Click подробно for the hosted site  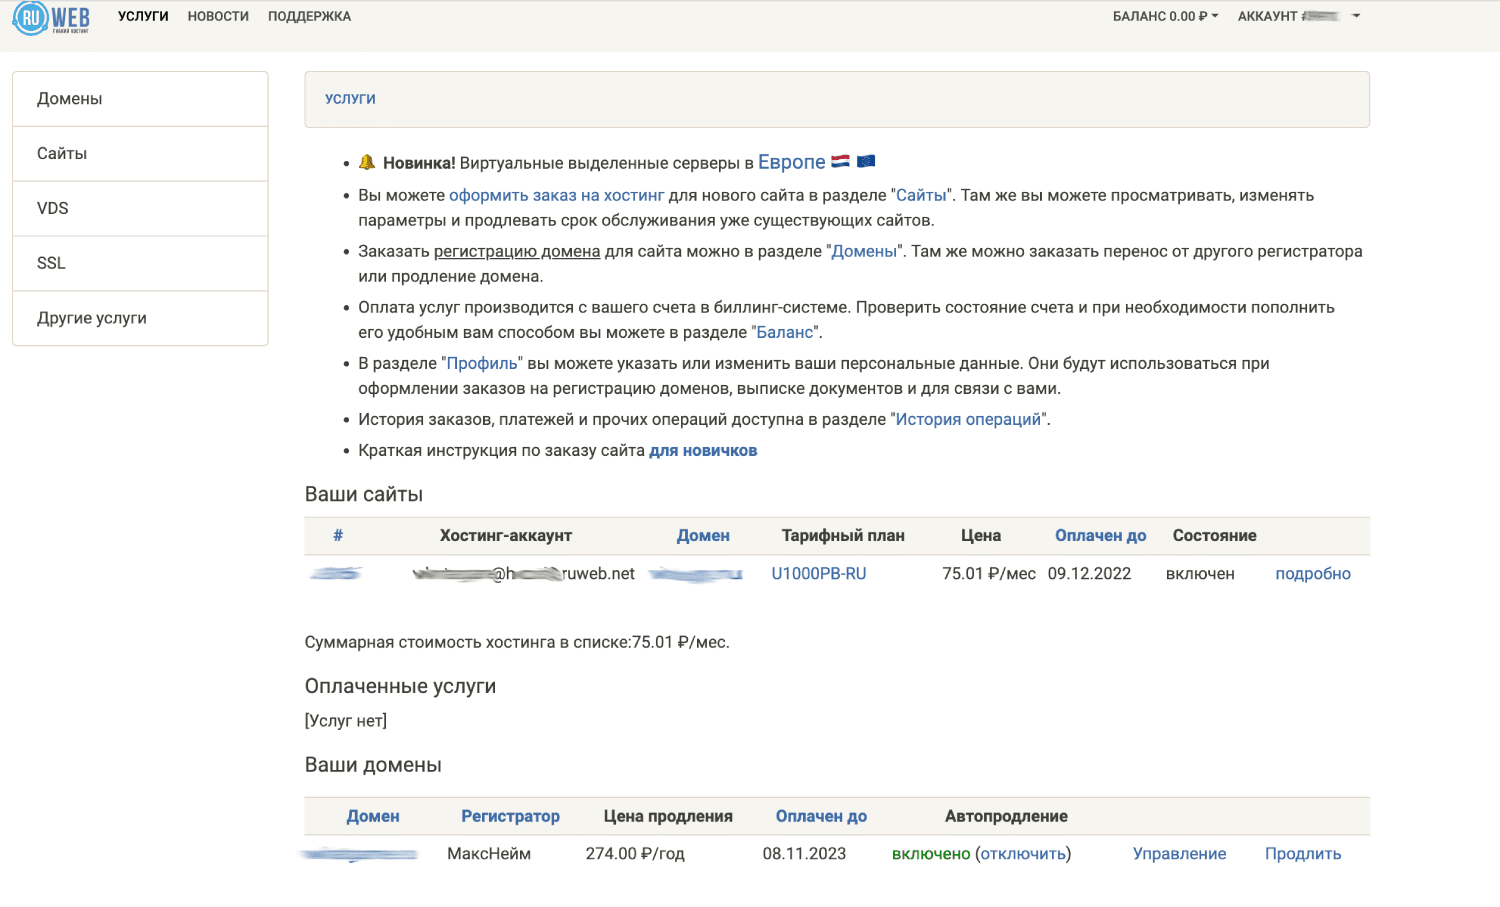[x=1313, y=574]
